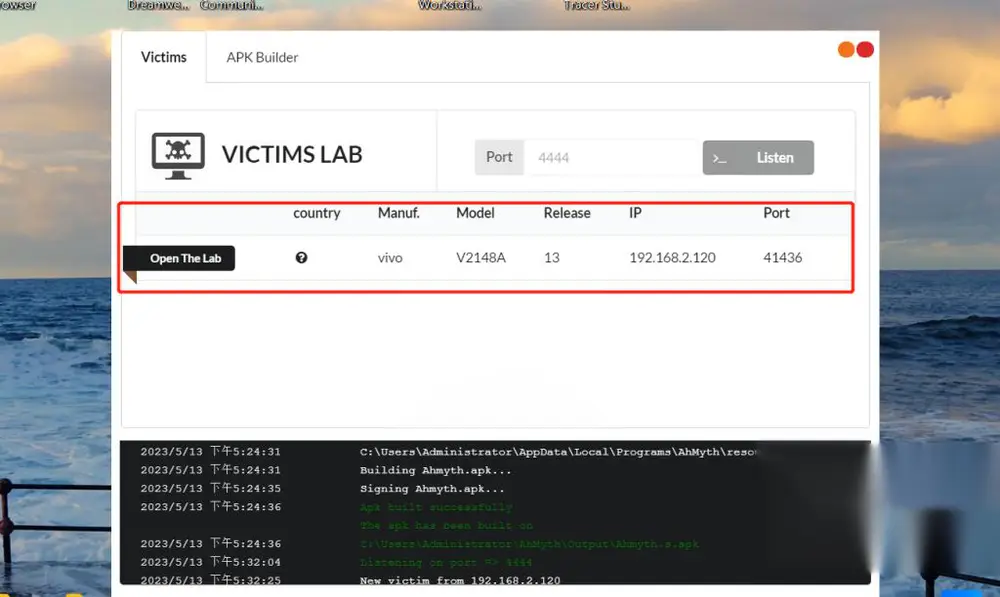This screenshot has width=1000, height=597.
Task: Select the V2148A model cell
Action: tap(481, 258)
